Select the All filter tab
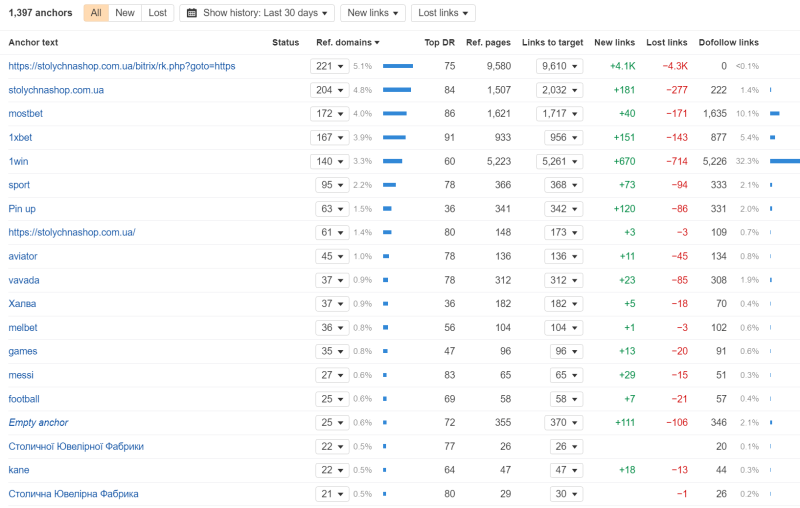The image size is (800, 508). click(x=96, y=13)
